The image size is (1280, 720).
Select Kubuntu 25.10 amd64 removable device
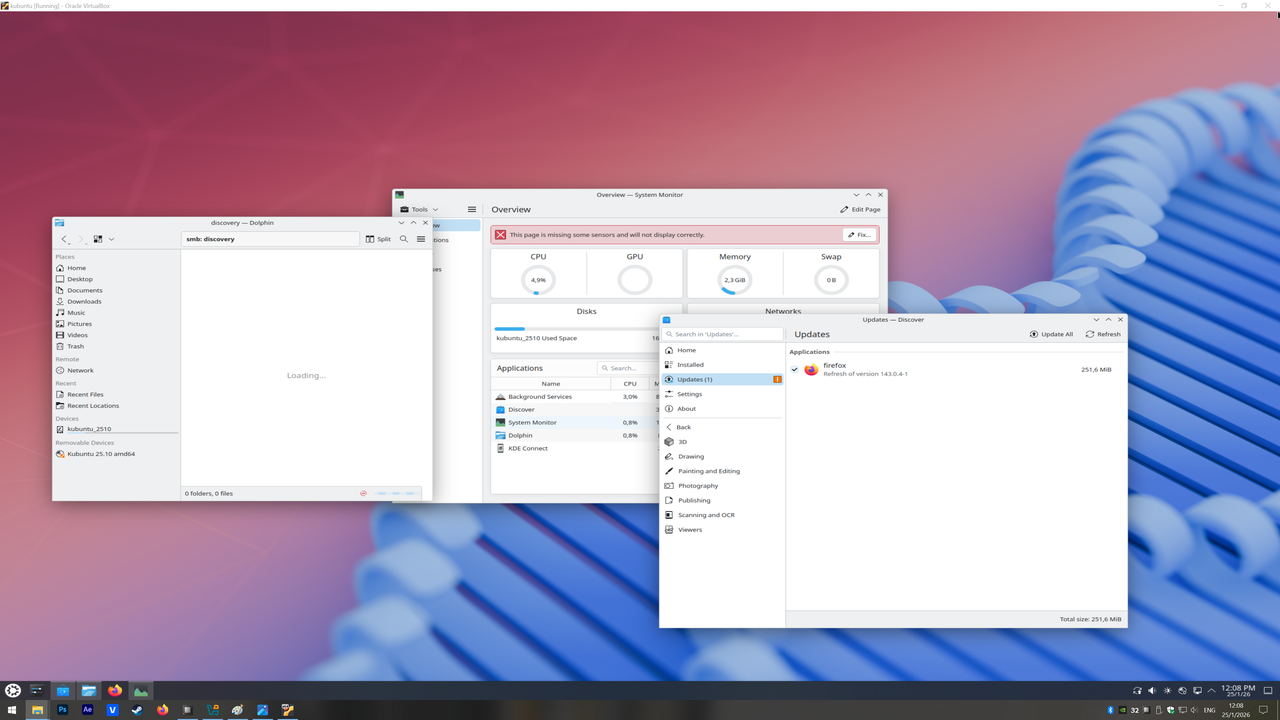(x=116, y=454)
